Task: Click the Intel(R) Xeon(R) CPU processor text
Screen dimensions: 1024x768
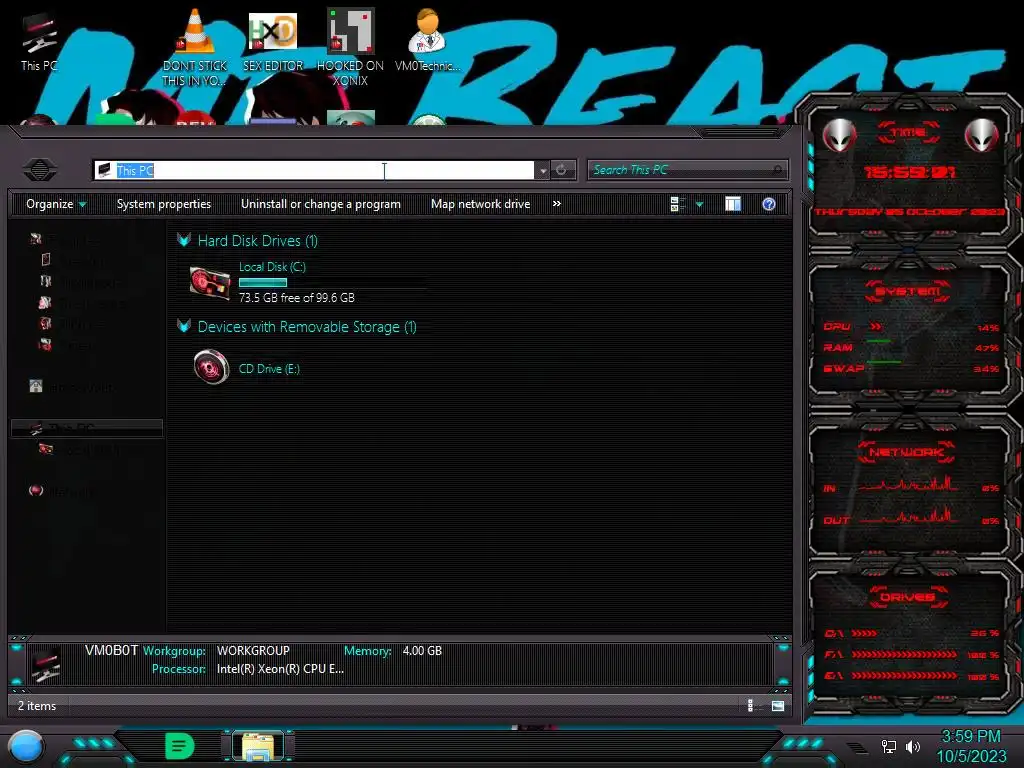Action: [x=280, y=669]
